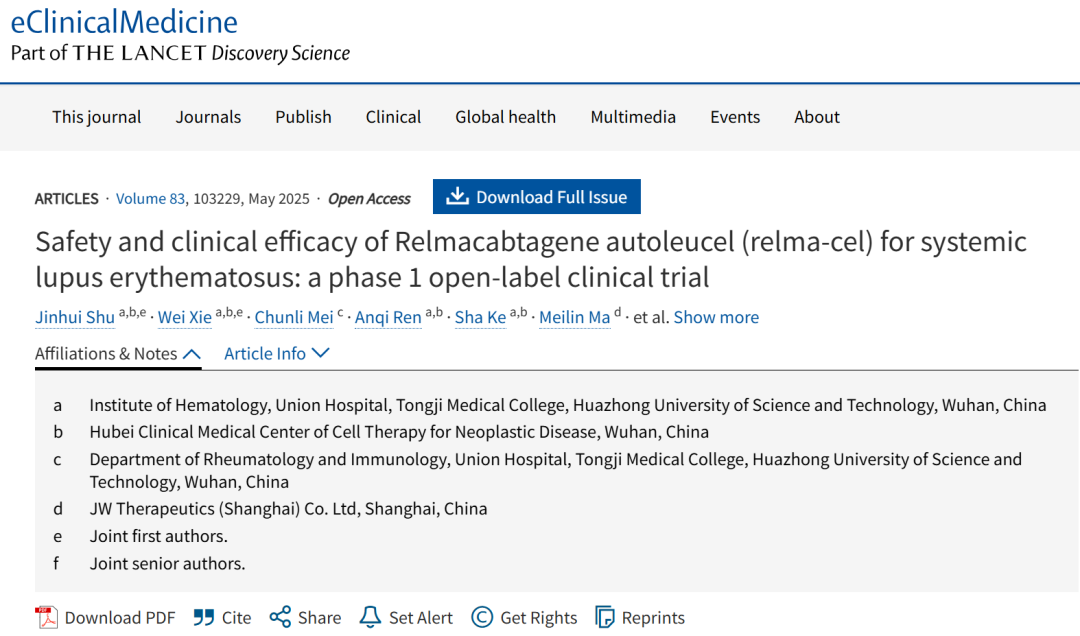Expand the Article Info section
Screen dimensions: 1080x636
coord(277,353)
